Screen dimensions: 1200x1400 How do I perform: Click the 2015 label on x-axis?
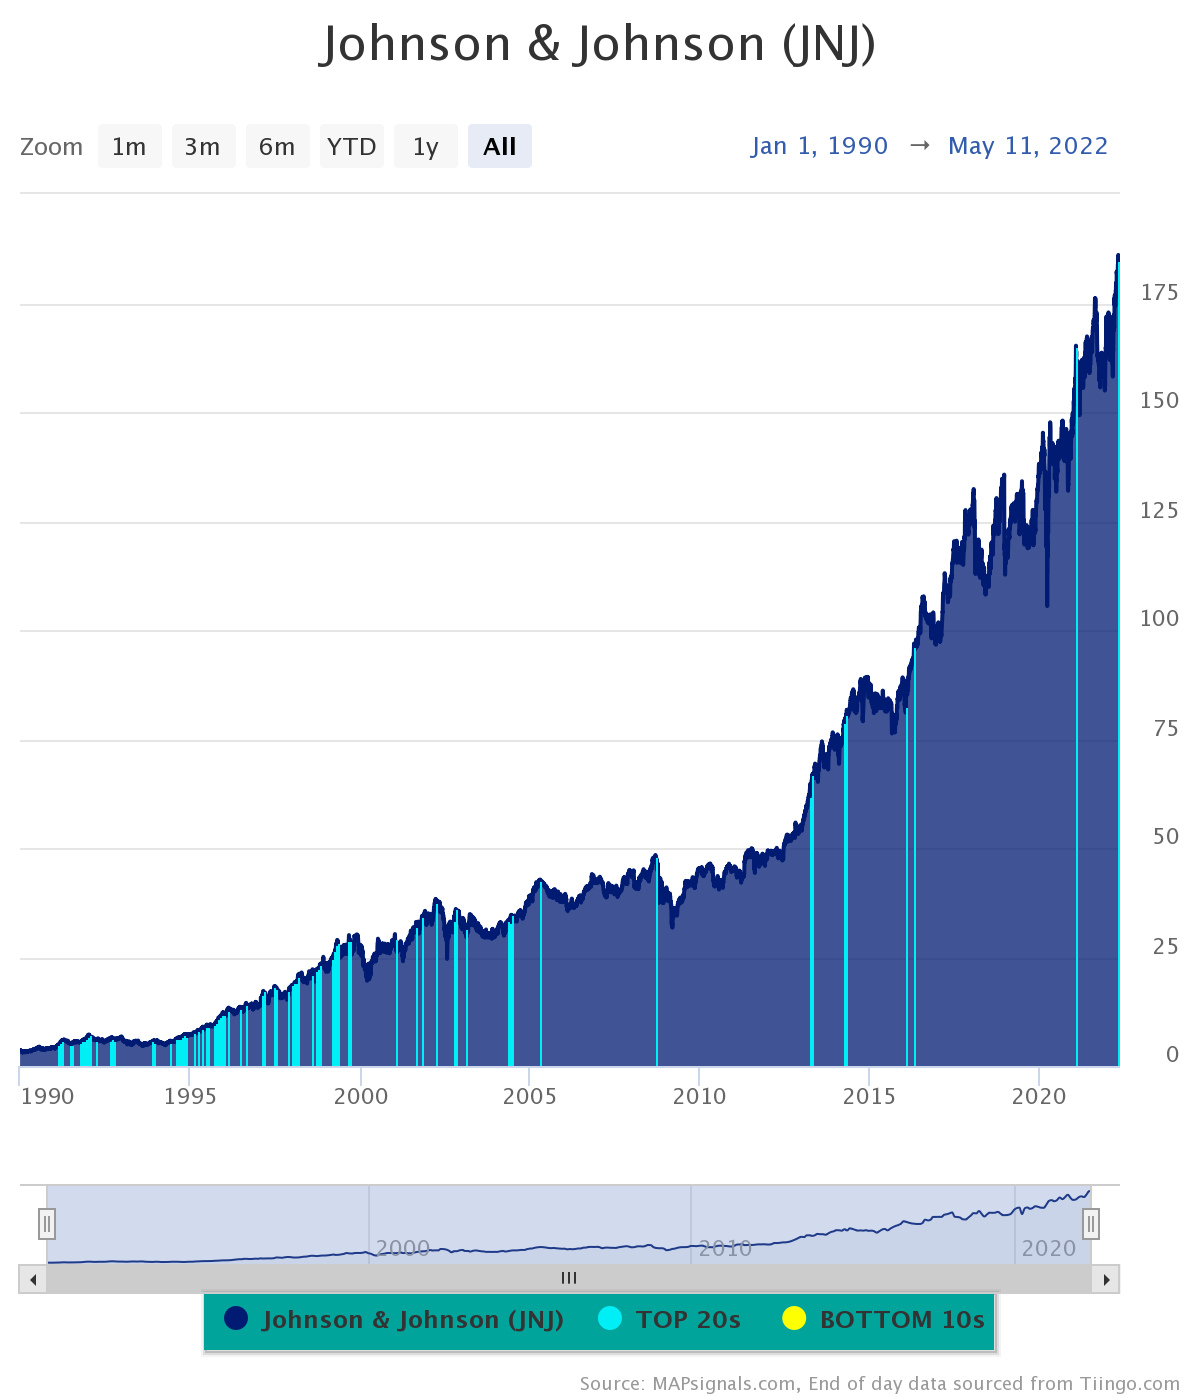point(869,1096)
